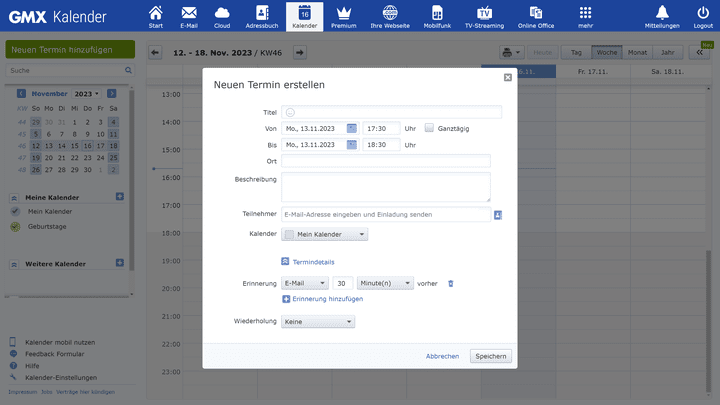Screen dimensions: 720x405
Task: Click the Abbrechen link
Action: point(442,356)
